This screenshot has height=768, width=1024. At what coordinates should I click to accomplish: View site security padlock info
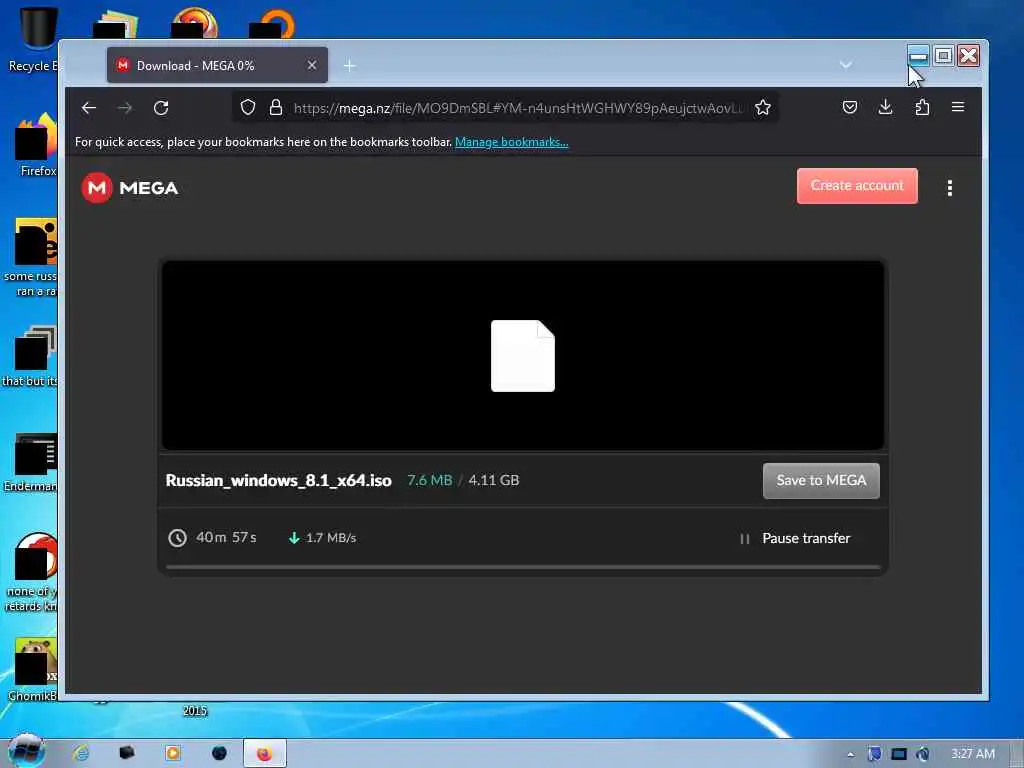click(276, 107)
